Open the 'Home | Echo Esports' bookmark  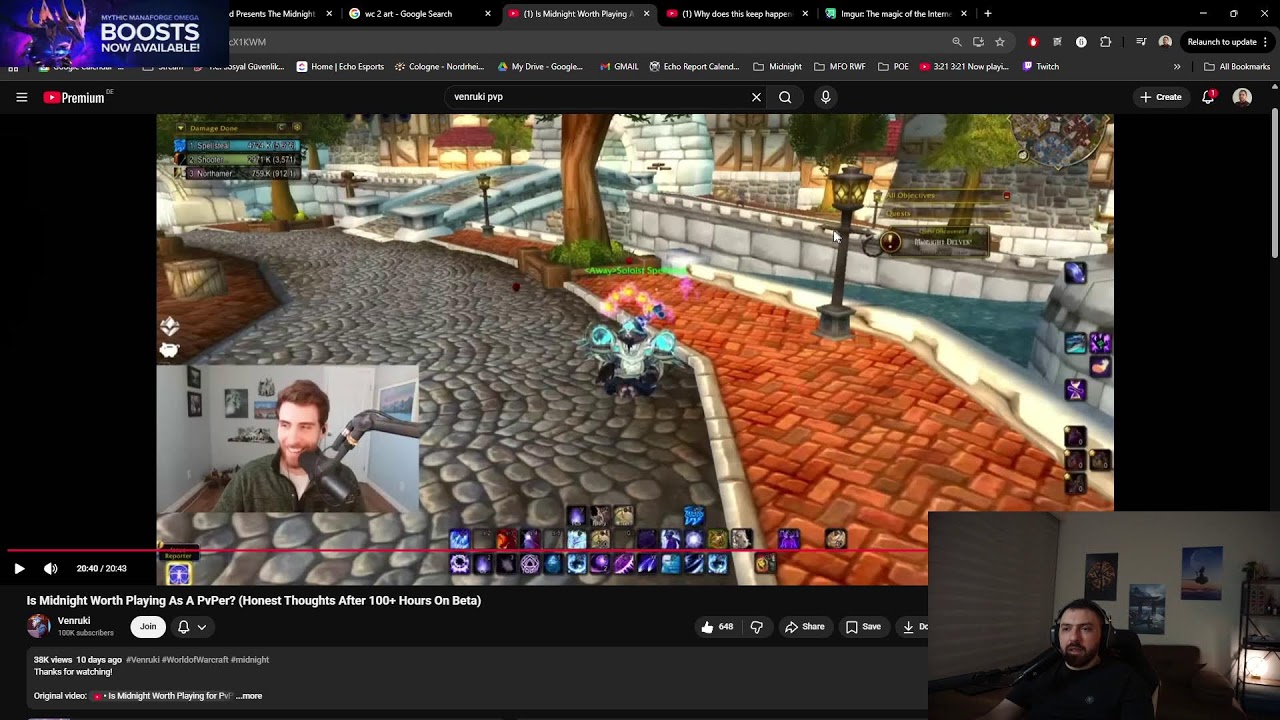pos(340,67)
